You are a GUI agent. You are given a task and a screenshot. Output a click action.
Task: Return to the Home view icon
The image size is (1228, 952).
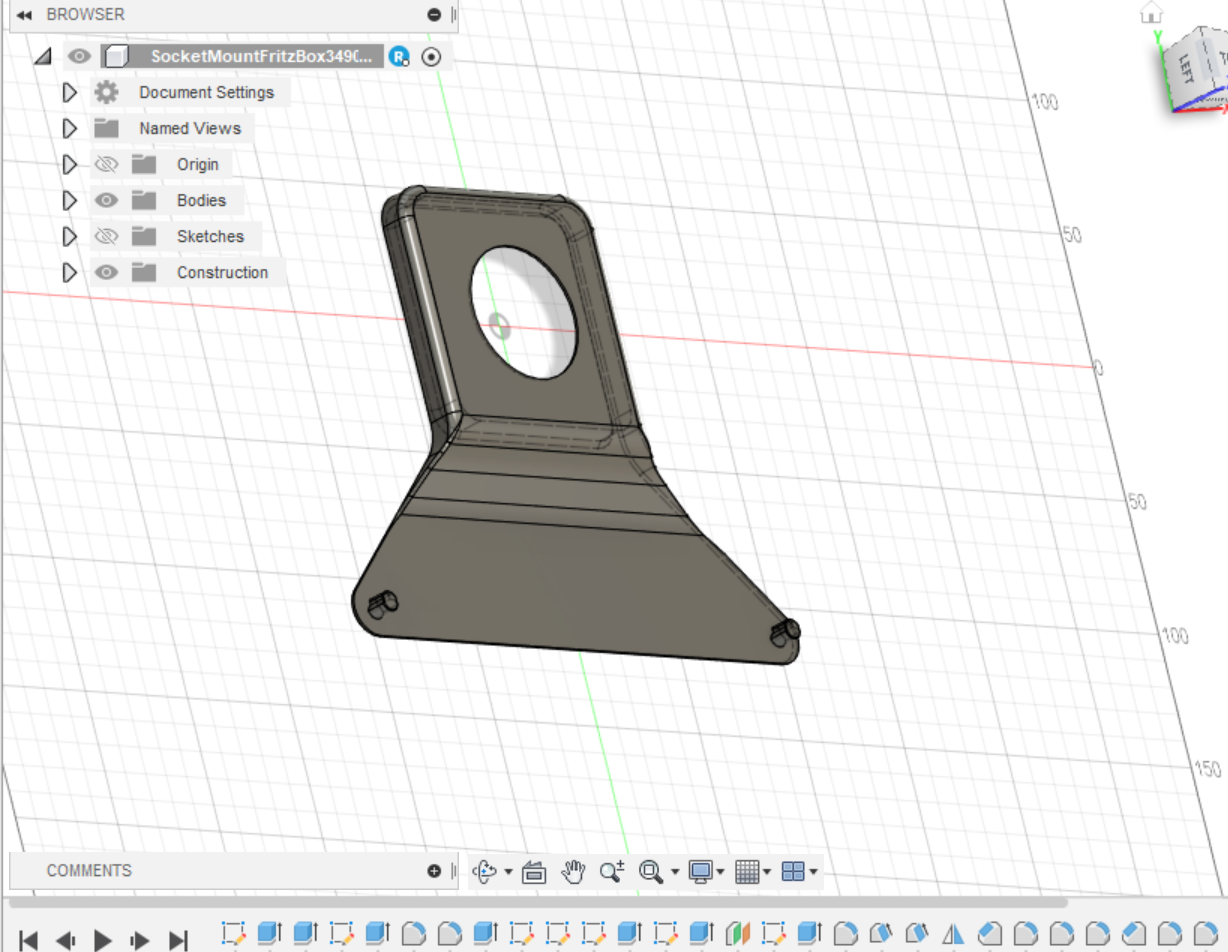[1152, 12]
